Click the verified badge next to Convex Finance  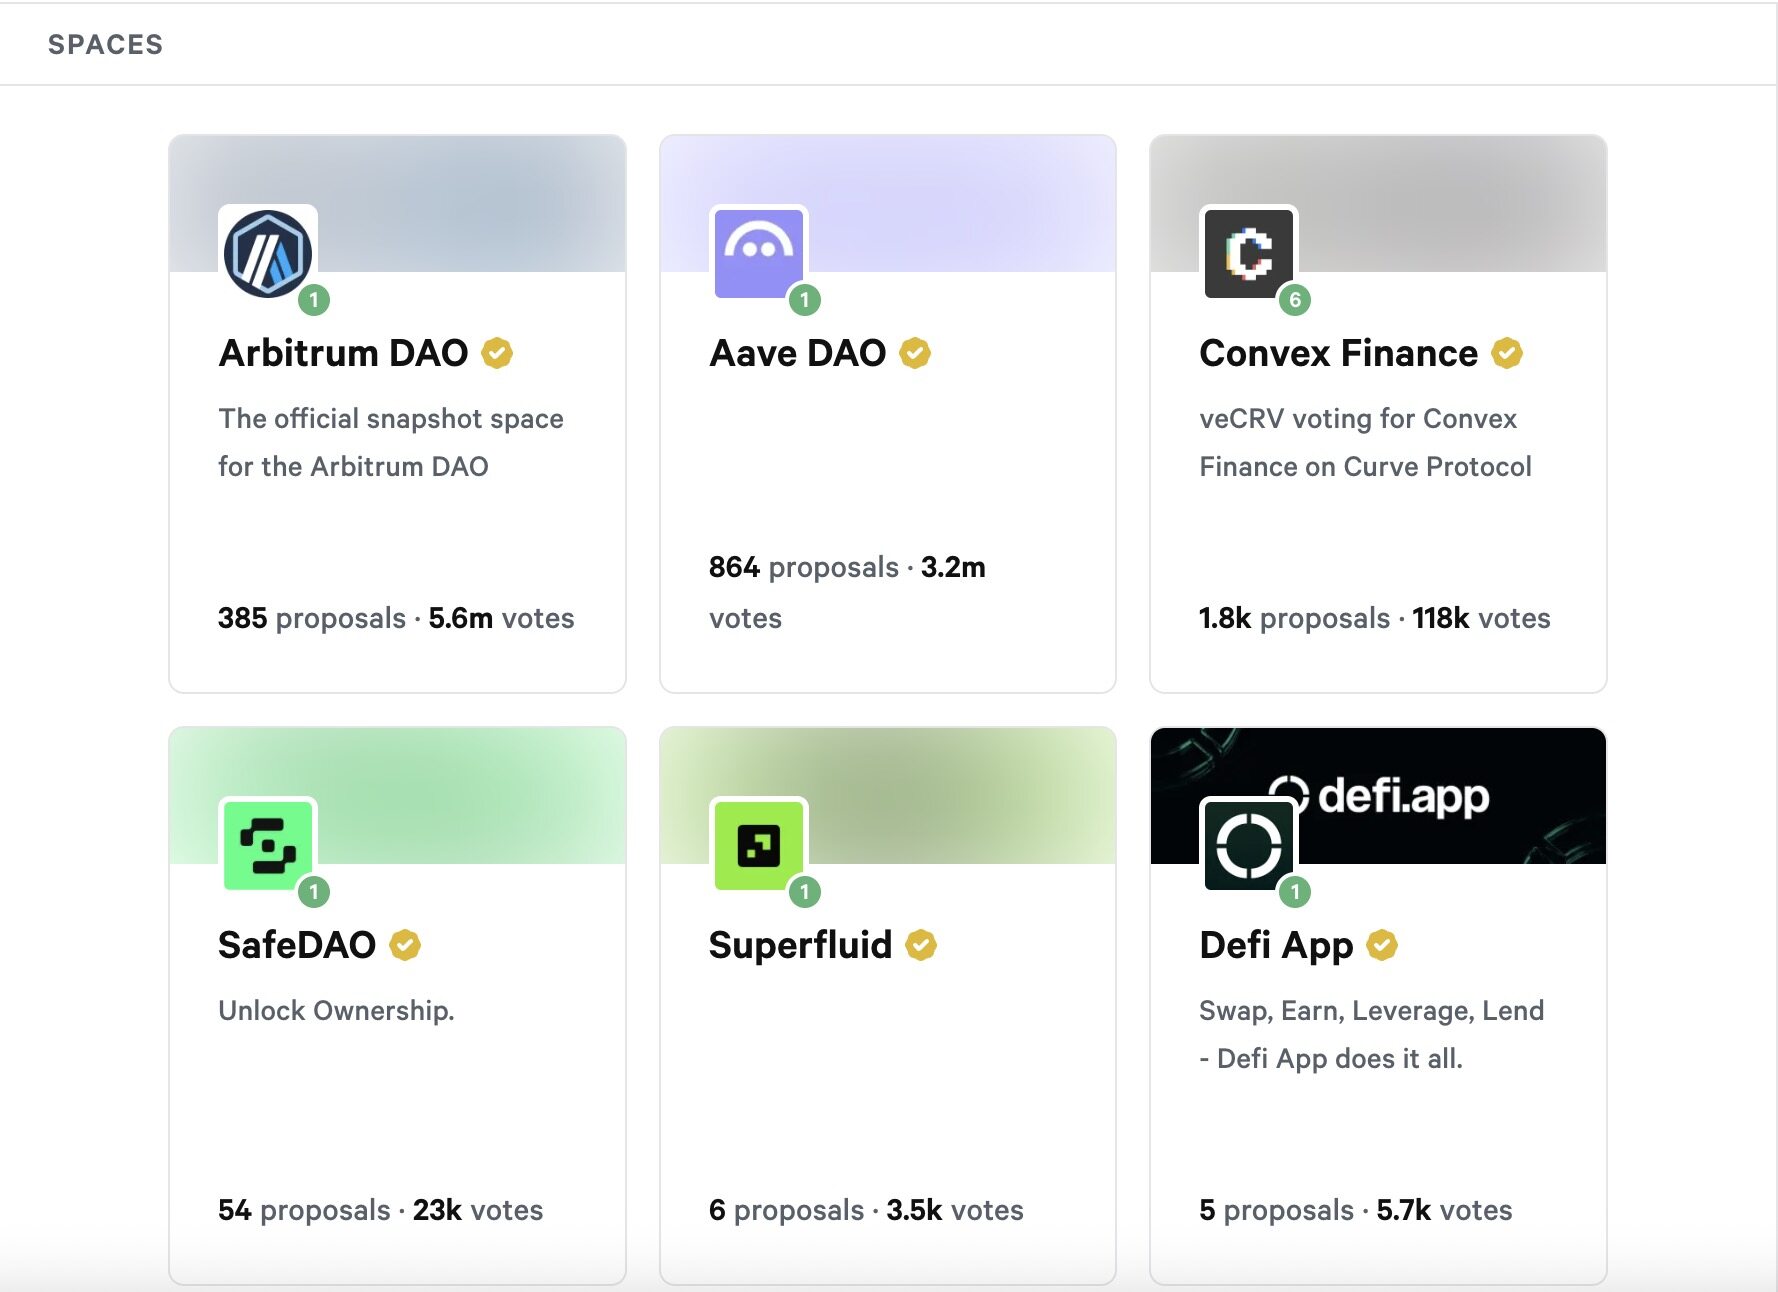[x=1507, y=353]
